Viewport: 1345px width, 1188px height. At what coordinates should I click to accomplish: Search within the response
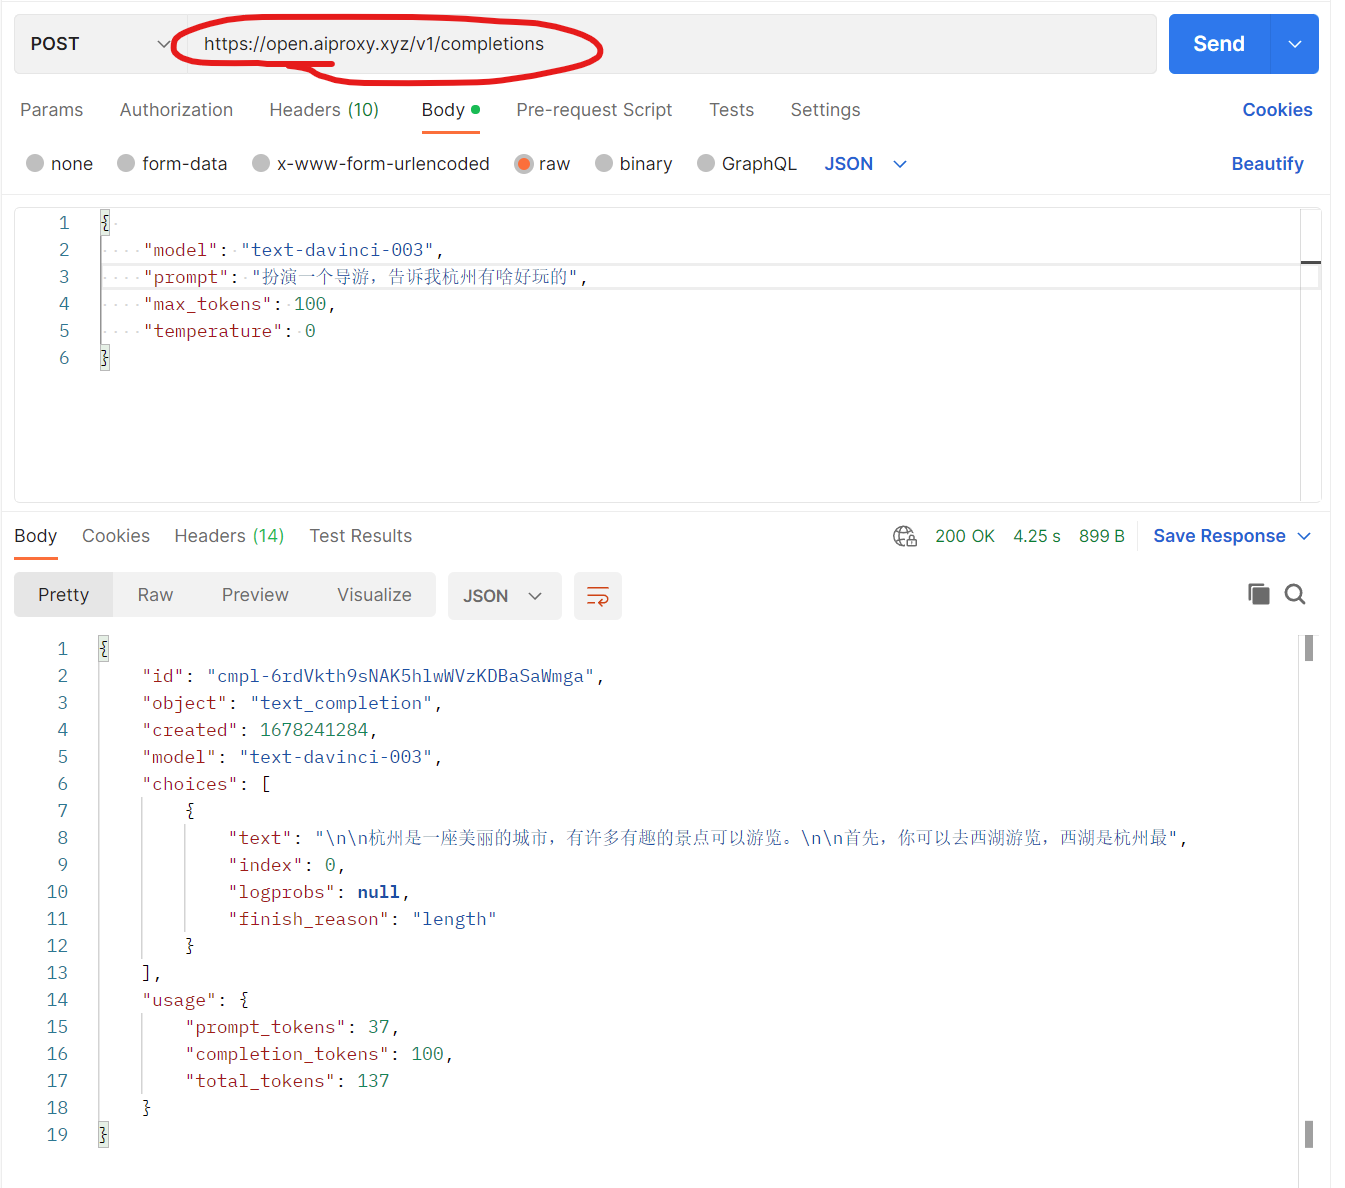tap(1295, 593)
